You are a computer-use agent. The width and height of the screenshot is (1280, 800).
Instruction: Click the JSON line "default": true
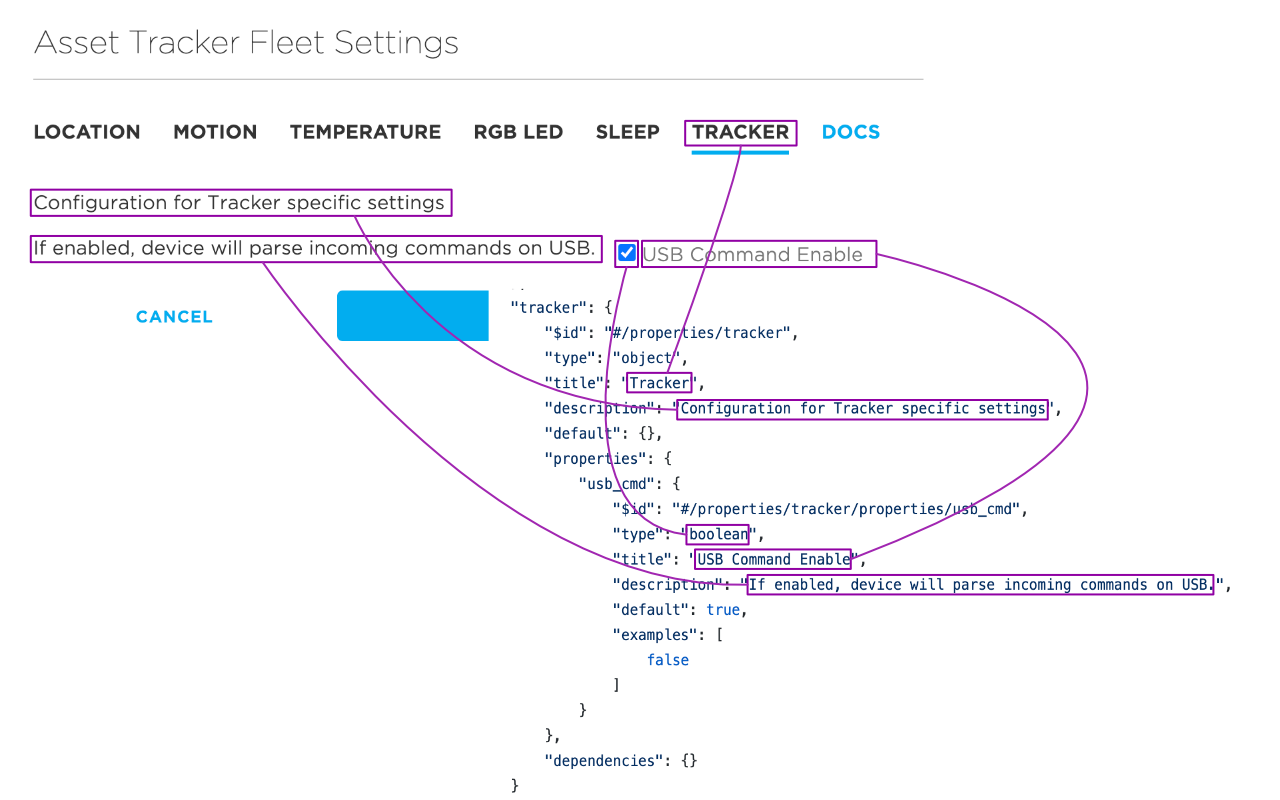coord(680,610)
